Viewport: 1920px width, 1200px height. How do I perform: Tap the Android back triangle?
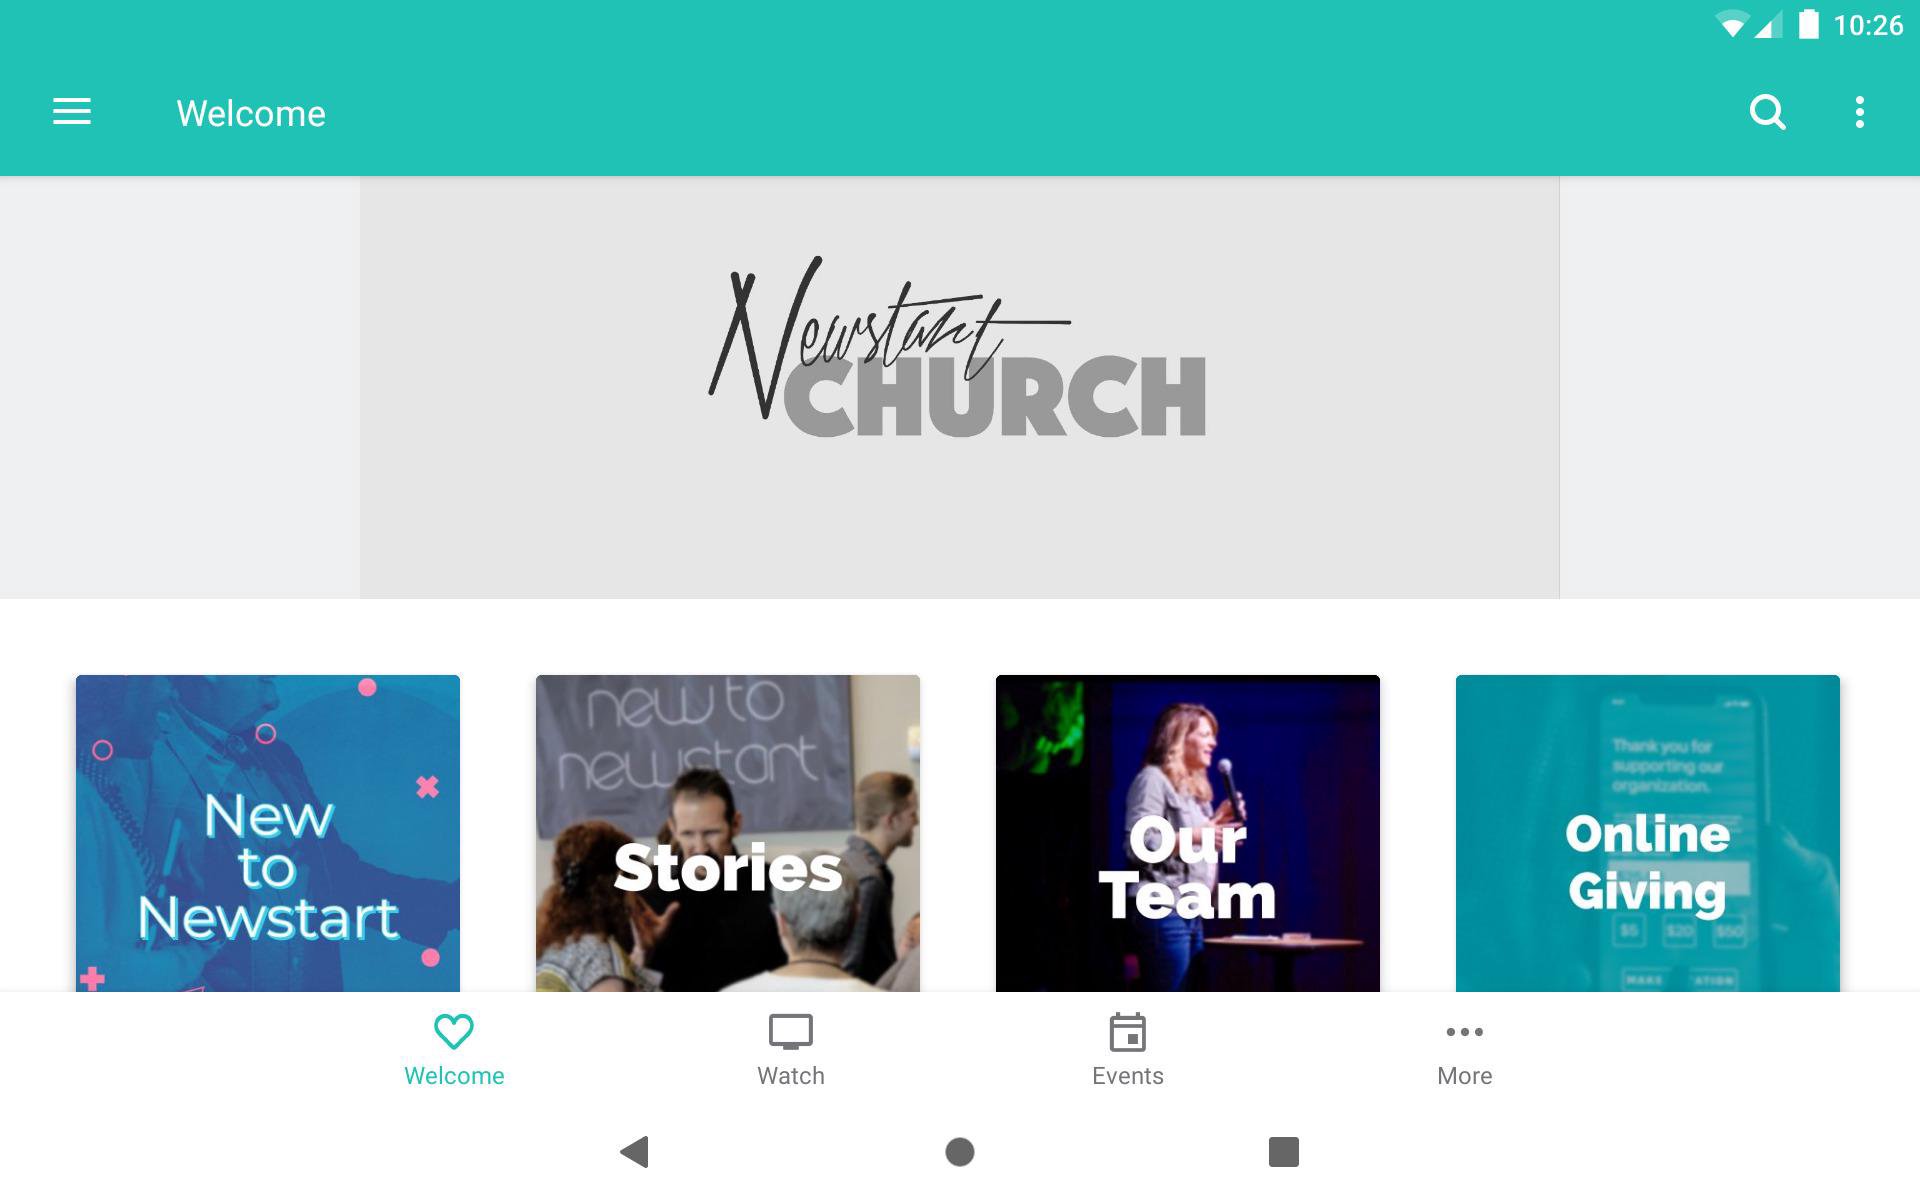point(635,1152)
